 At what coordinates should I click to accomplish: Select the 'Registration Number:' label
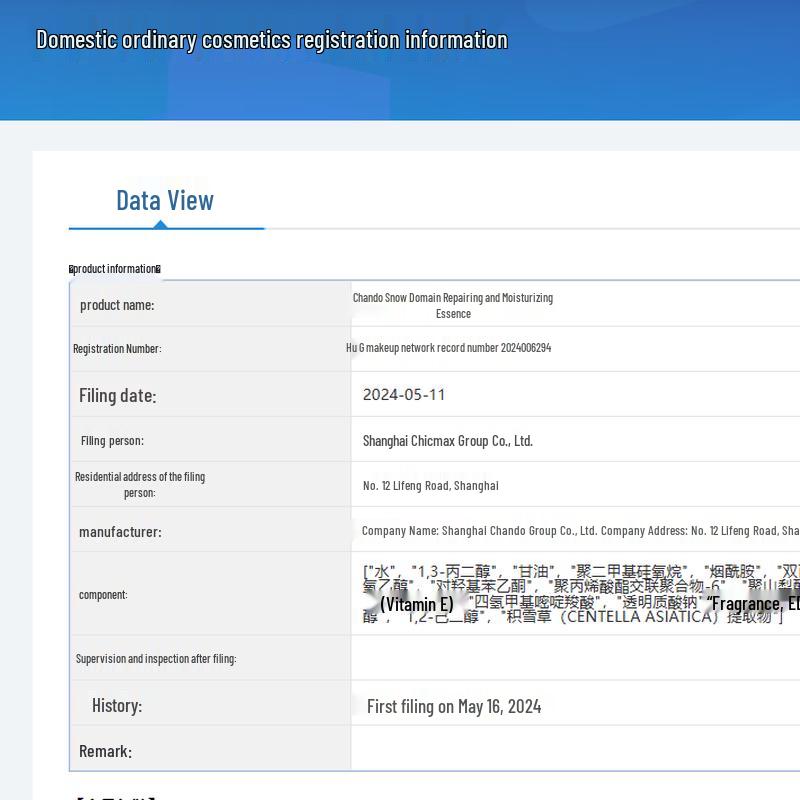(117, 349)
